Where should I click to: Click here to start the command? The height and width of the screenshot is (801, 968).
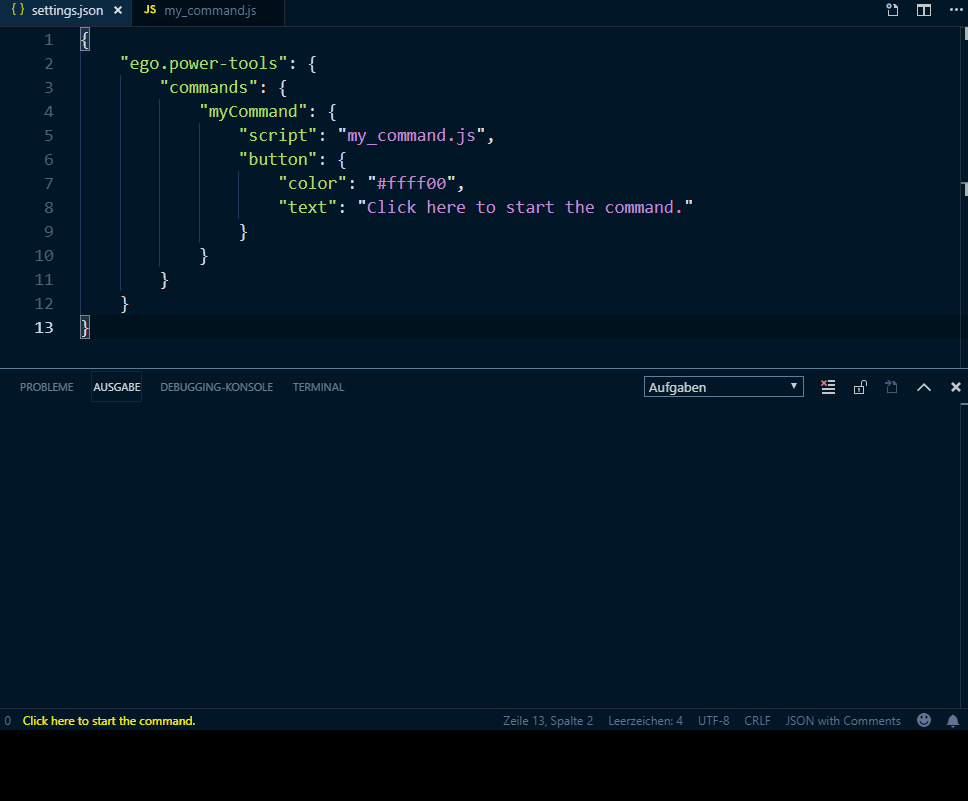coord(109,720)
